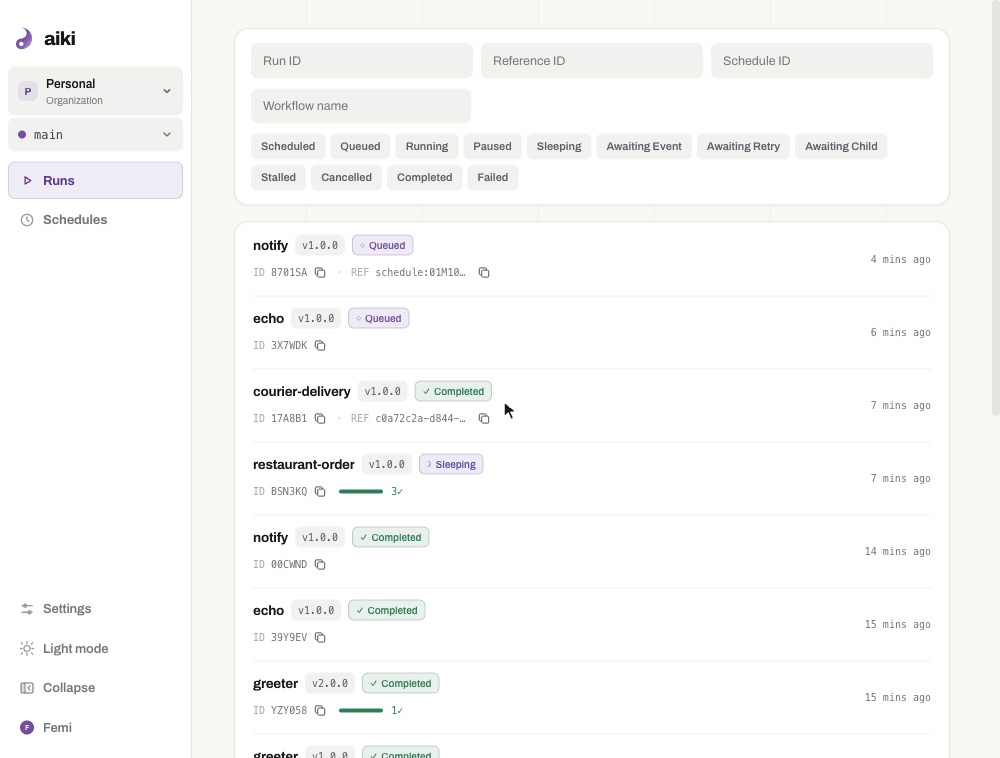The width and height of the screenshot is (1000, 758).
Task: Click the '14 mins ago' timestamp
Action: coord(897,551)
